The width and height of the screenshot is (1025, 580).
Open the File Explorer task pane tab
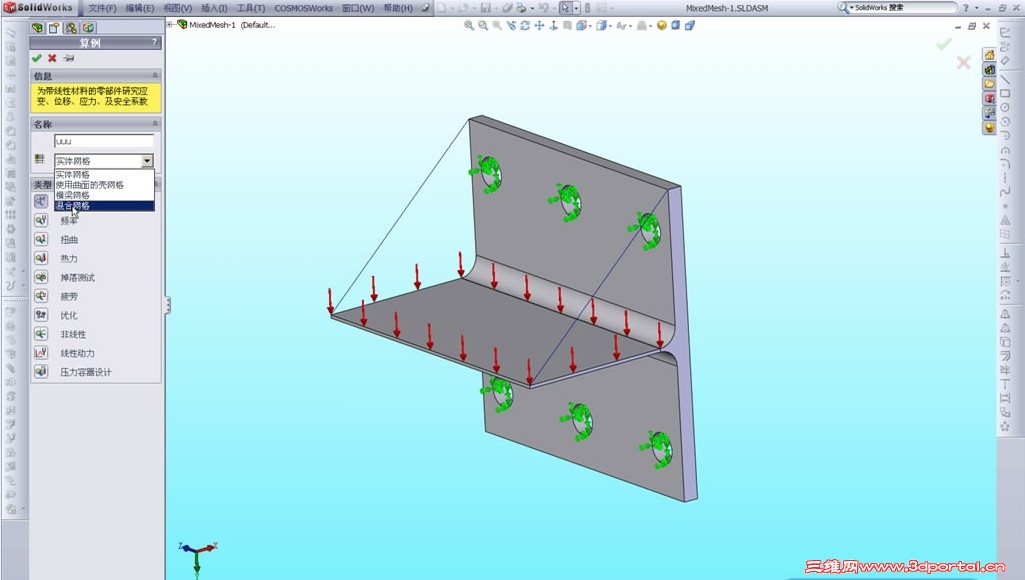(990, 84)
